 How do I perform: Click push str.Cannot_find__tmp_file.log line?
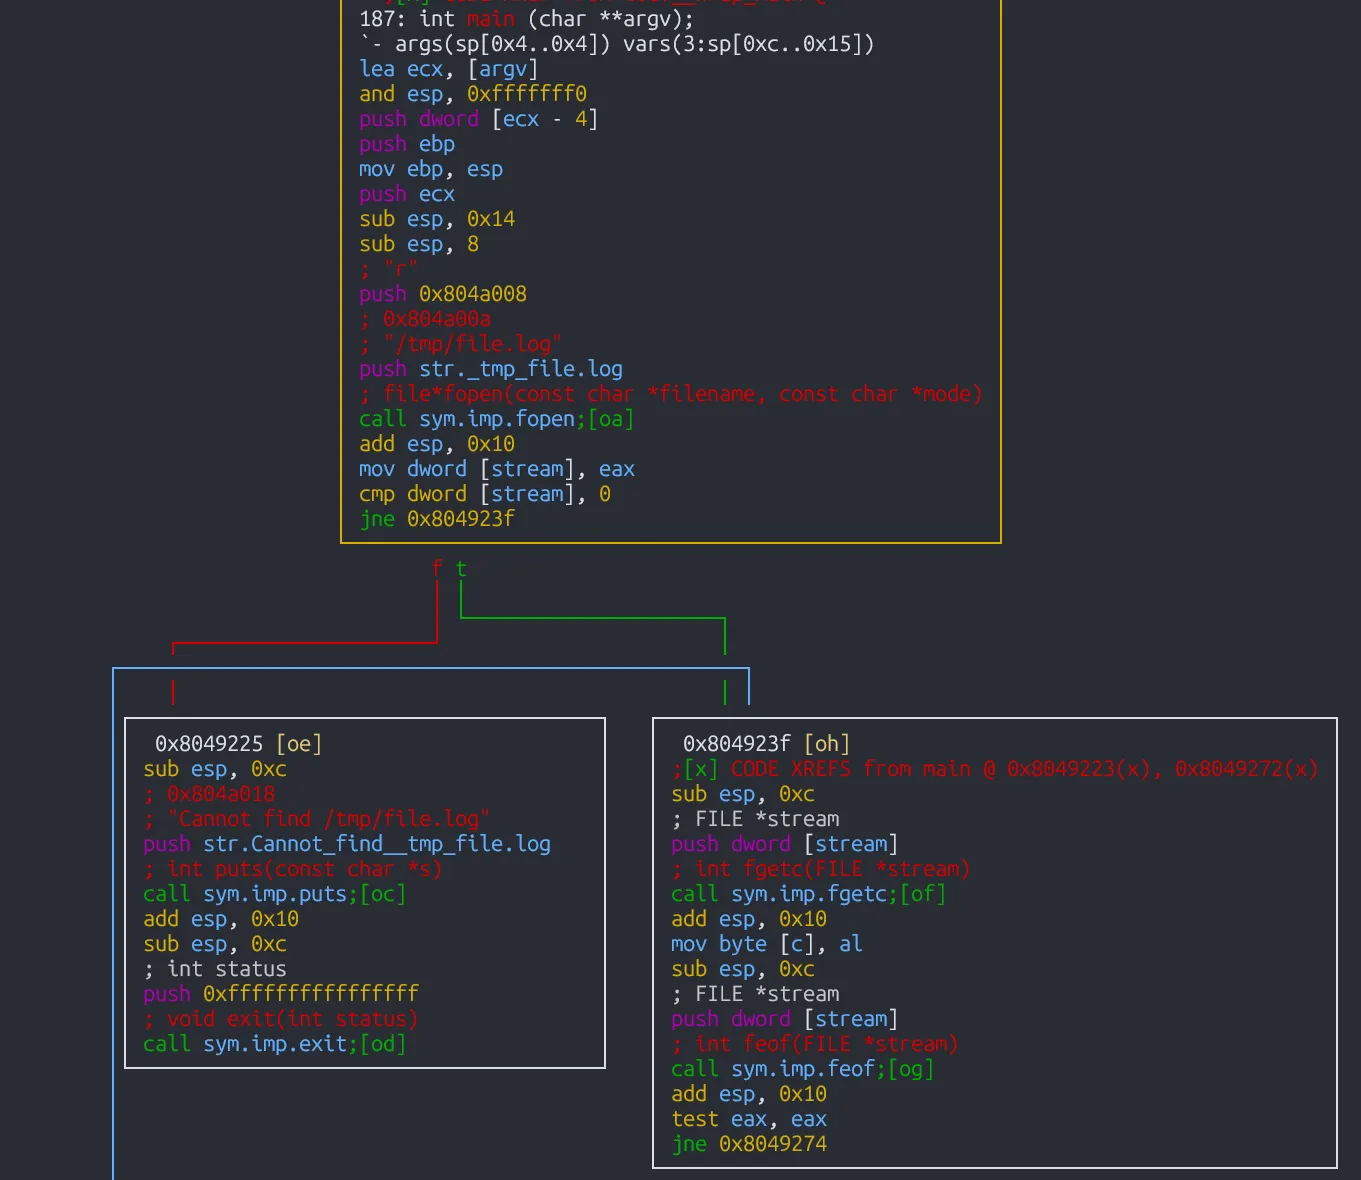point(346,844)
